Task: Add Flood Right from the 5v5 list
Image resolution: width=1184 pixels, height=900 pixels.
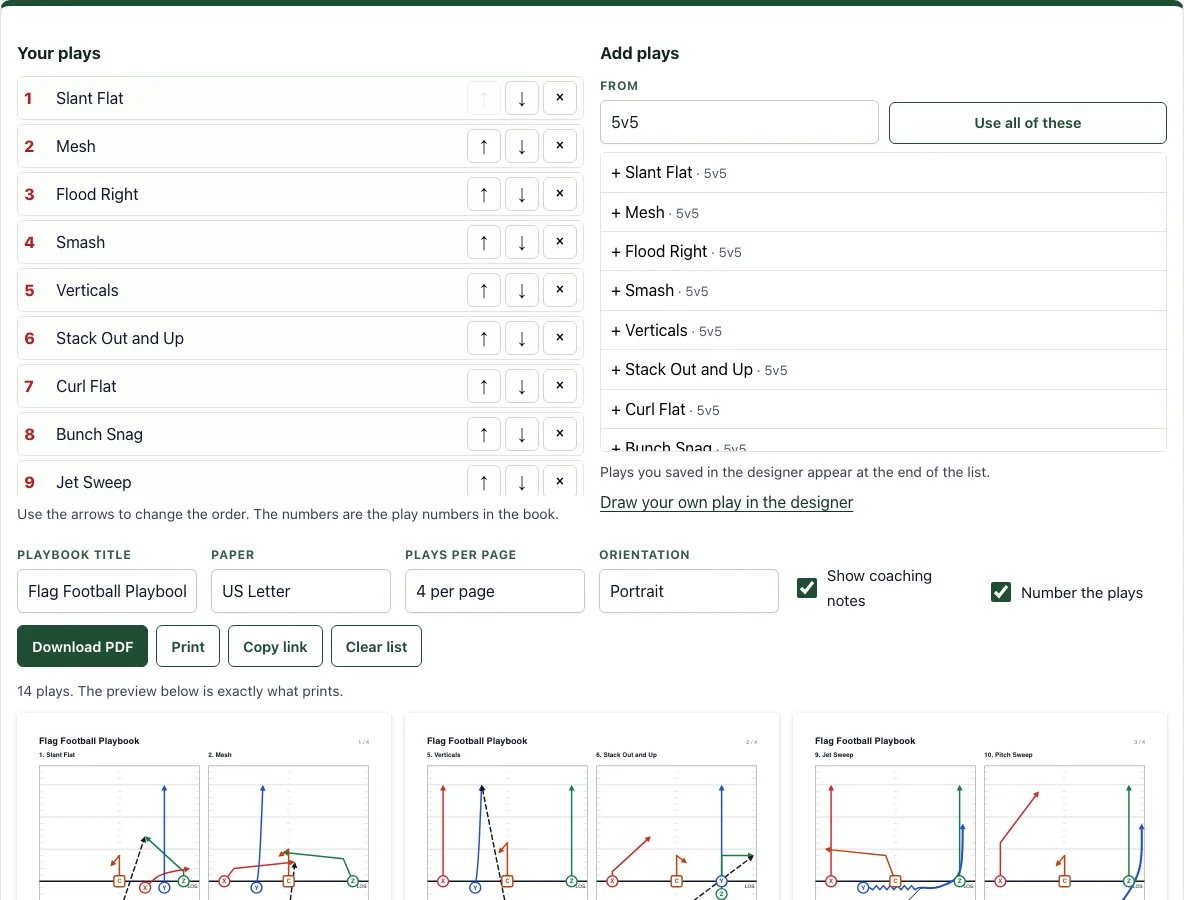Action: point(883,251)
